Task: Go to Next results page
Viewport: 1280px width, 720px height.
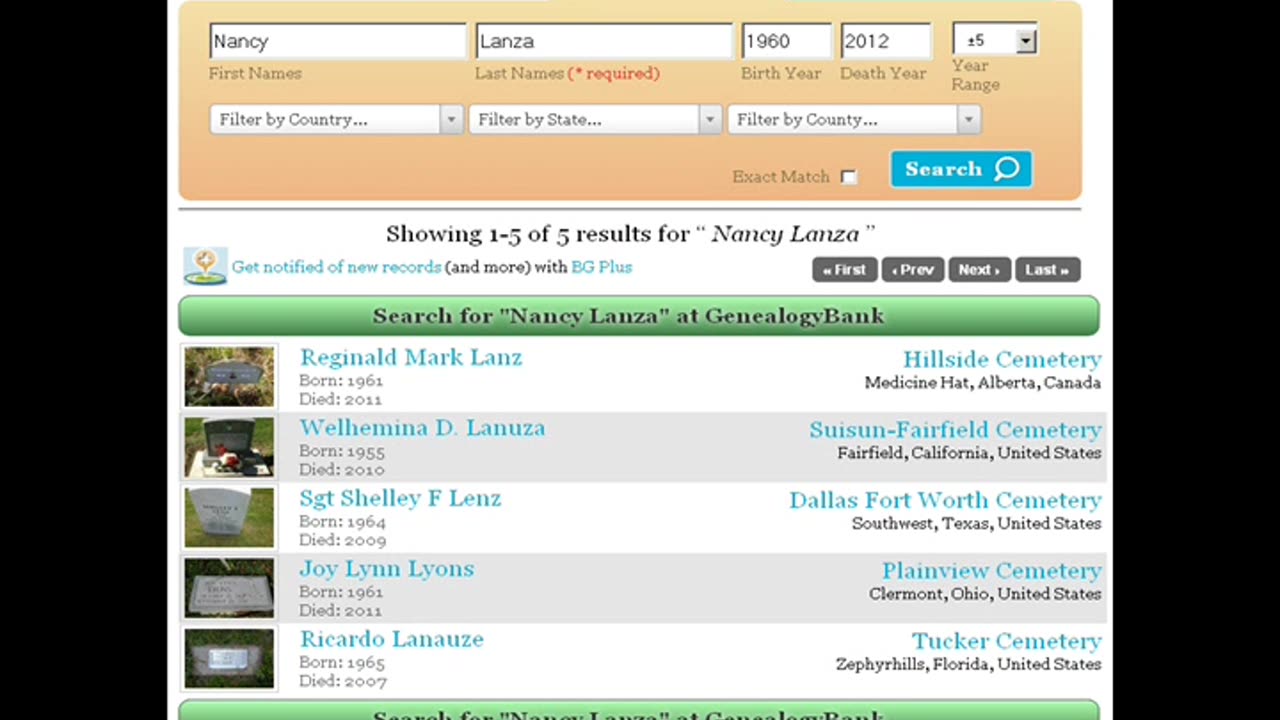Action: click(x=979, y=270)
